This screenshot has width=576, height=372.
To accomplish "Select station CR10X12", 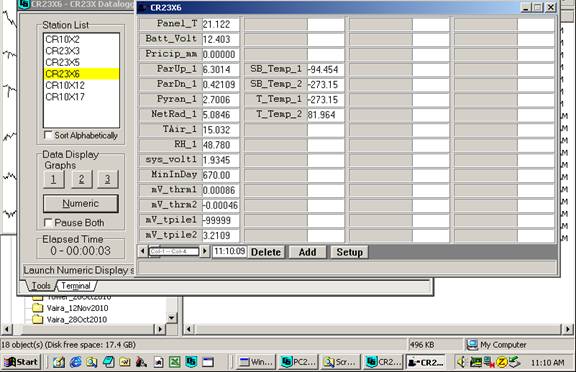I will [82, 85].
